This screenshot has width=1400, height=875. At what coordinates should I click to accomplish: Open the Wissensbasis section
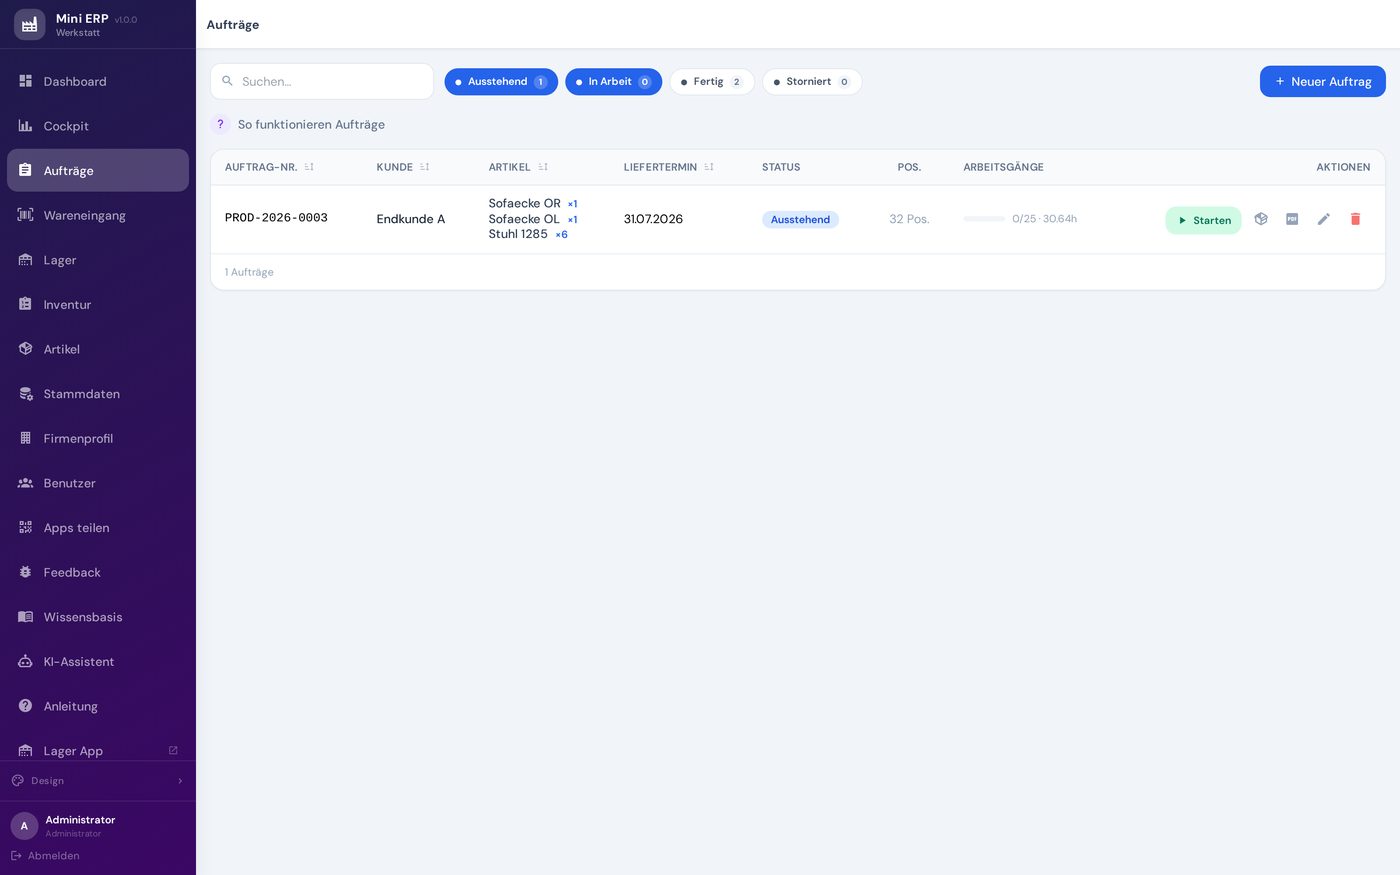98,617
